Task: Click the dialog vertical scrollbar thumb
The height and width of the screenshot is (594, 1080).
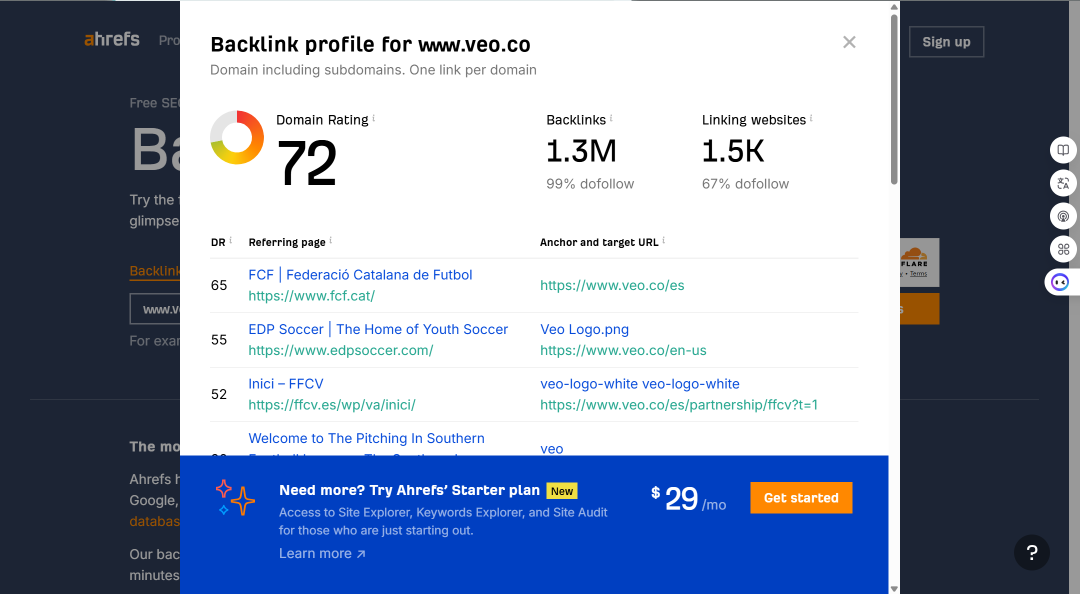Action: pyautogui.click(x=894, y=99)
